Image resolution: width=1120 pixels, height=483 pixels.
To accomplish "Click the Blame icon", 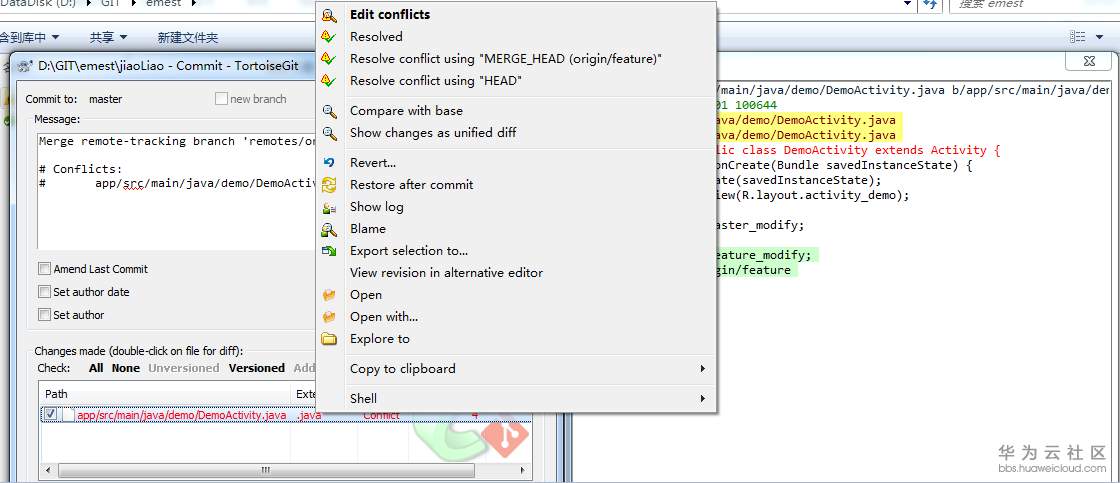I will pyautogui.click(x=329, y=229).
